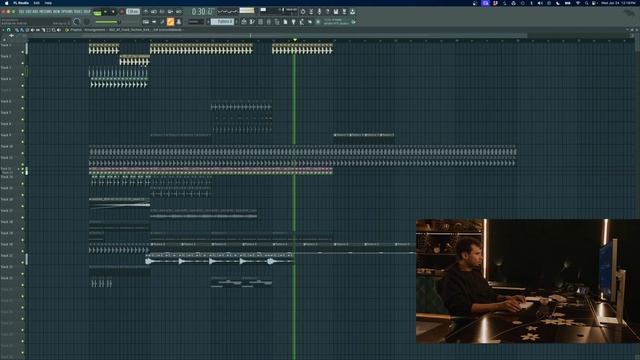Mute Track 1 using its green dot
Image resolution: width=640 pixels, height=360 pixels.
click(x=22, y=52)
